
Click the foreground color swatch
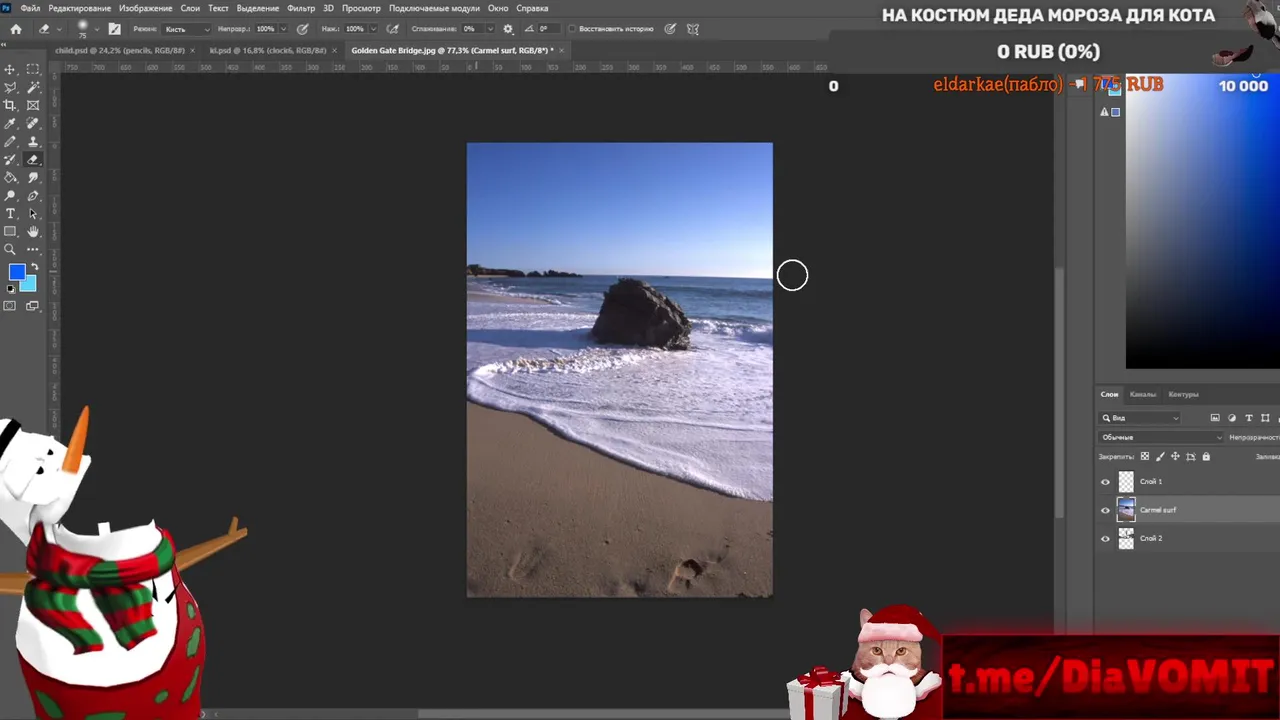tap(15, 272)
